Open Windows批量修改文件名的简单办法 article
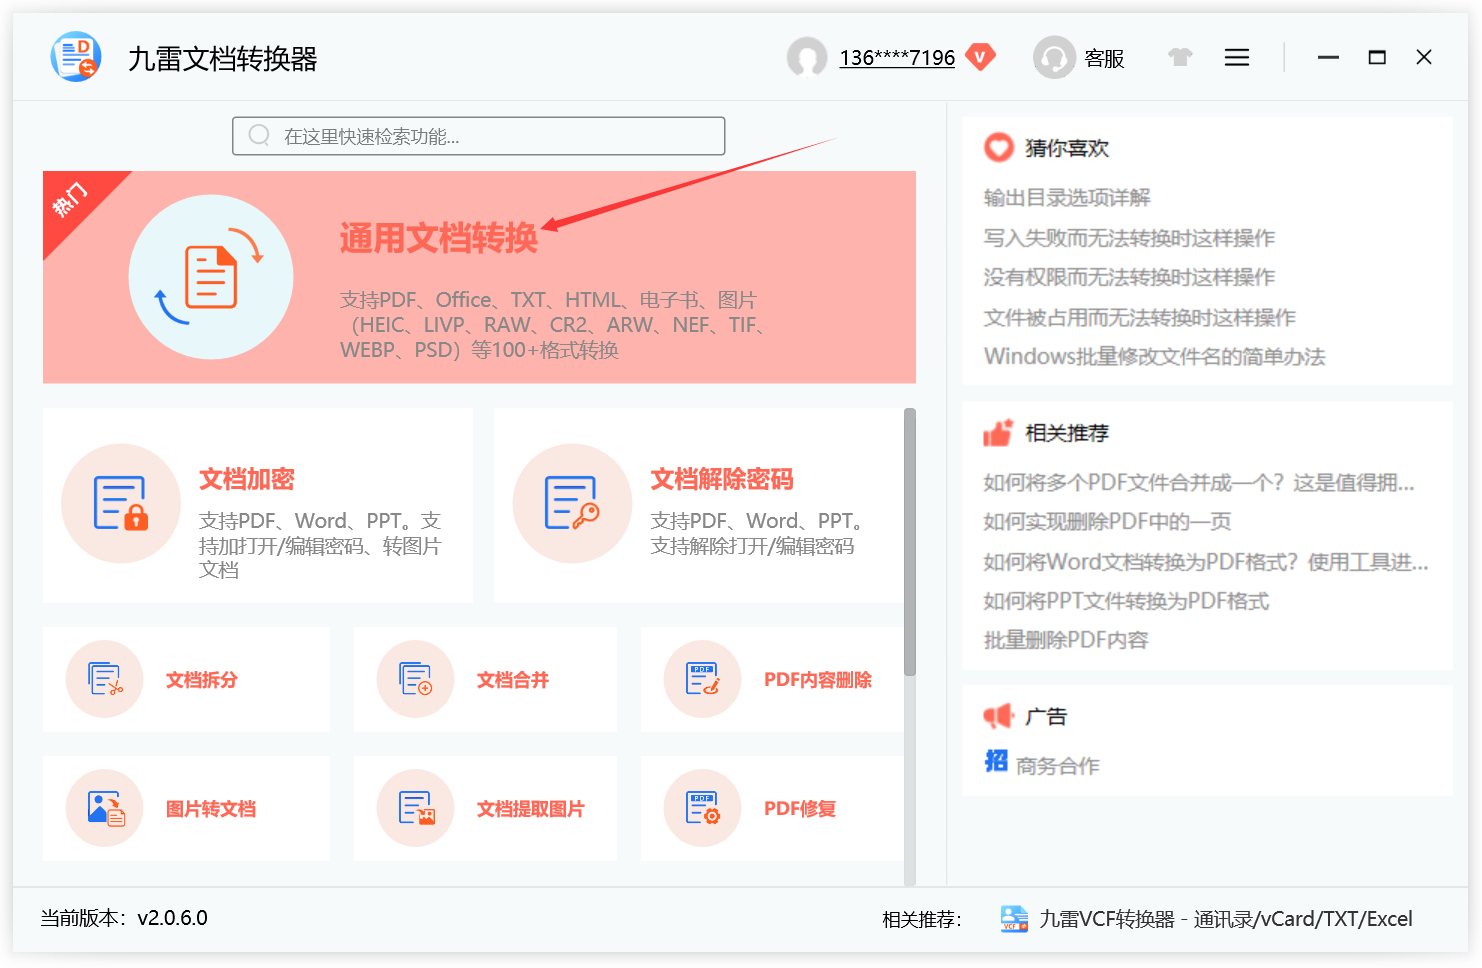Viewport: 1482px width, 968px height. coord(1155,357)
